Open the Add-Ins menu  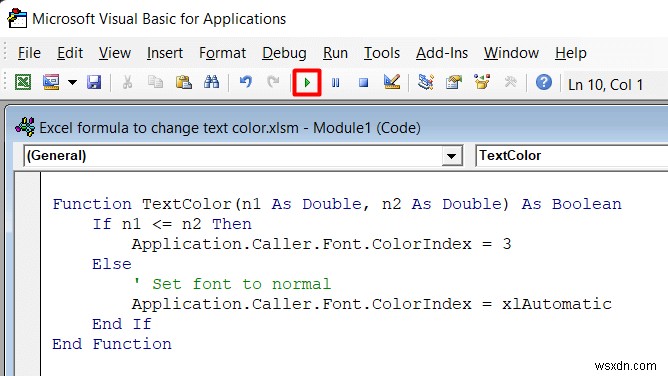pyautogui.click(x=442, y=53)
